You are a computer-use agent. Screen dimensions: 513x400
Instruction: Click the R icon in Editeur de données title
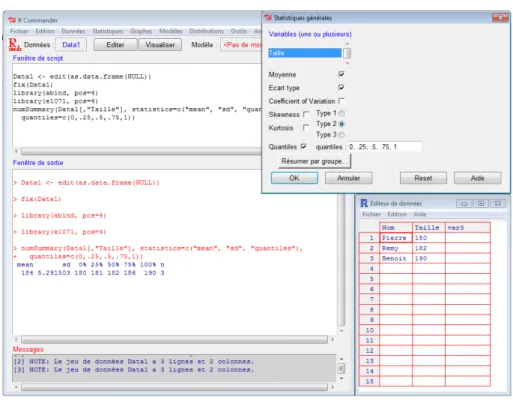click(364, 203)
